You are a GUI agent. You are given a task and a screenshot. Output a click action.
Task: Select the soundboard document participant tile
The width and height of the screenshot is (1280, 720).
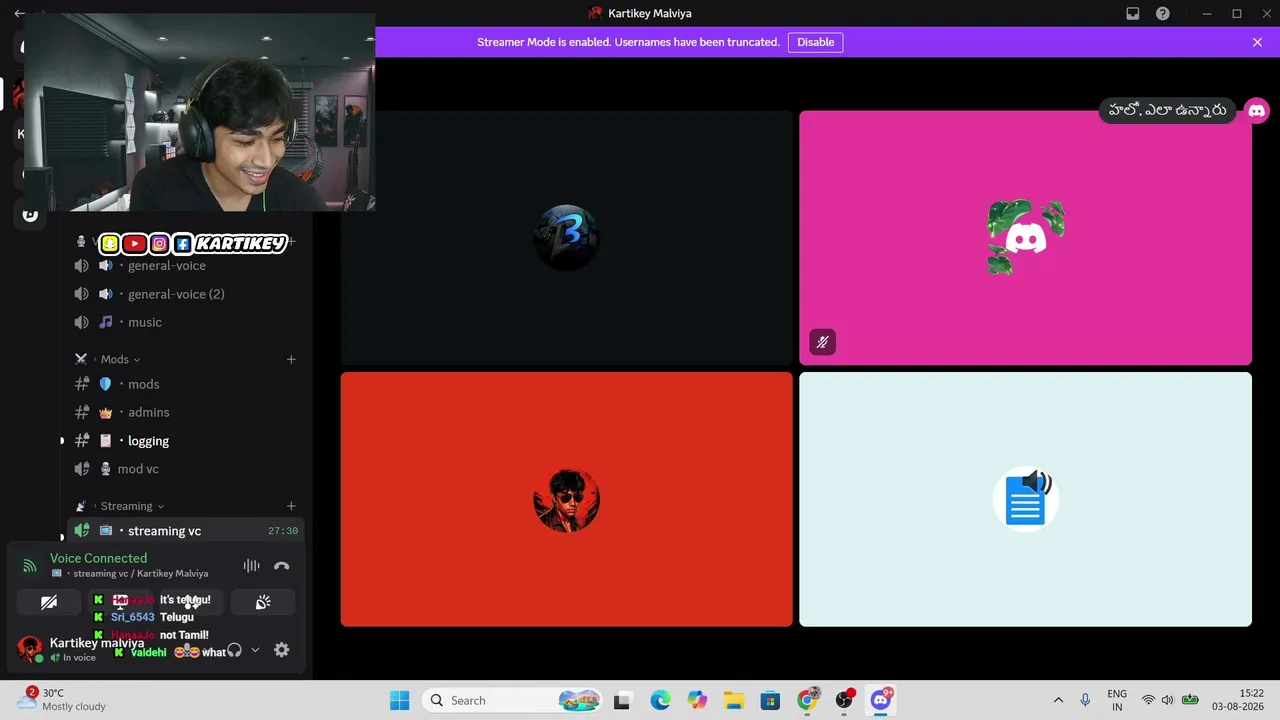1025,500
